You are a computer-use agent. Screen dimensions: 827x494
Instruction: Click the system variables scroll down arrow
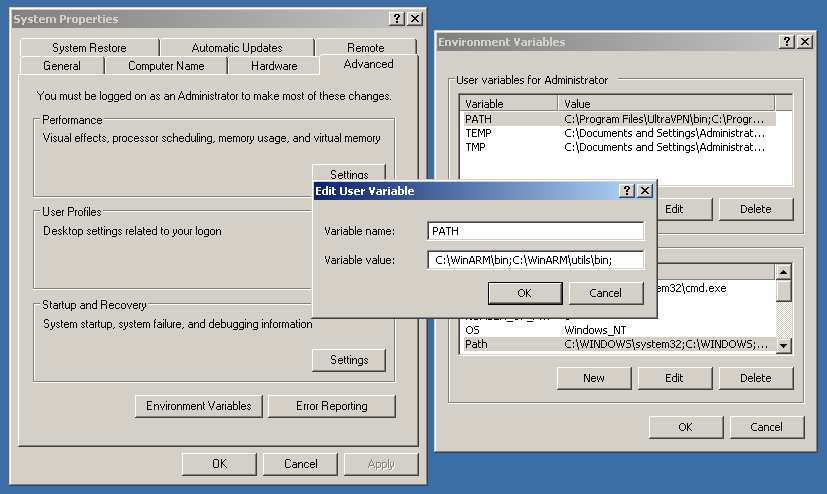point(784,346)
